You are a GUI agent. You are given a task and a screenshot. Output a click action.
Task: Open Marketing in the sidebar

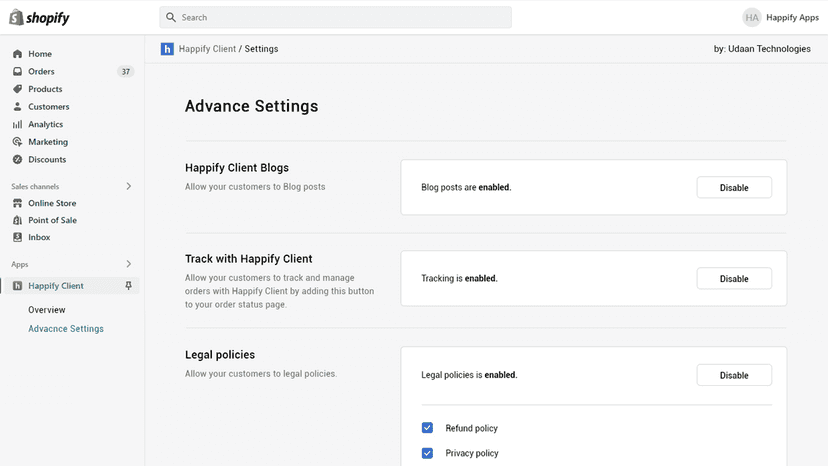[x=48, y=142]
